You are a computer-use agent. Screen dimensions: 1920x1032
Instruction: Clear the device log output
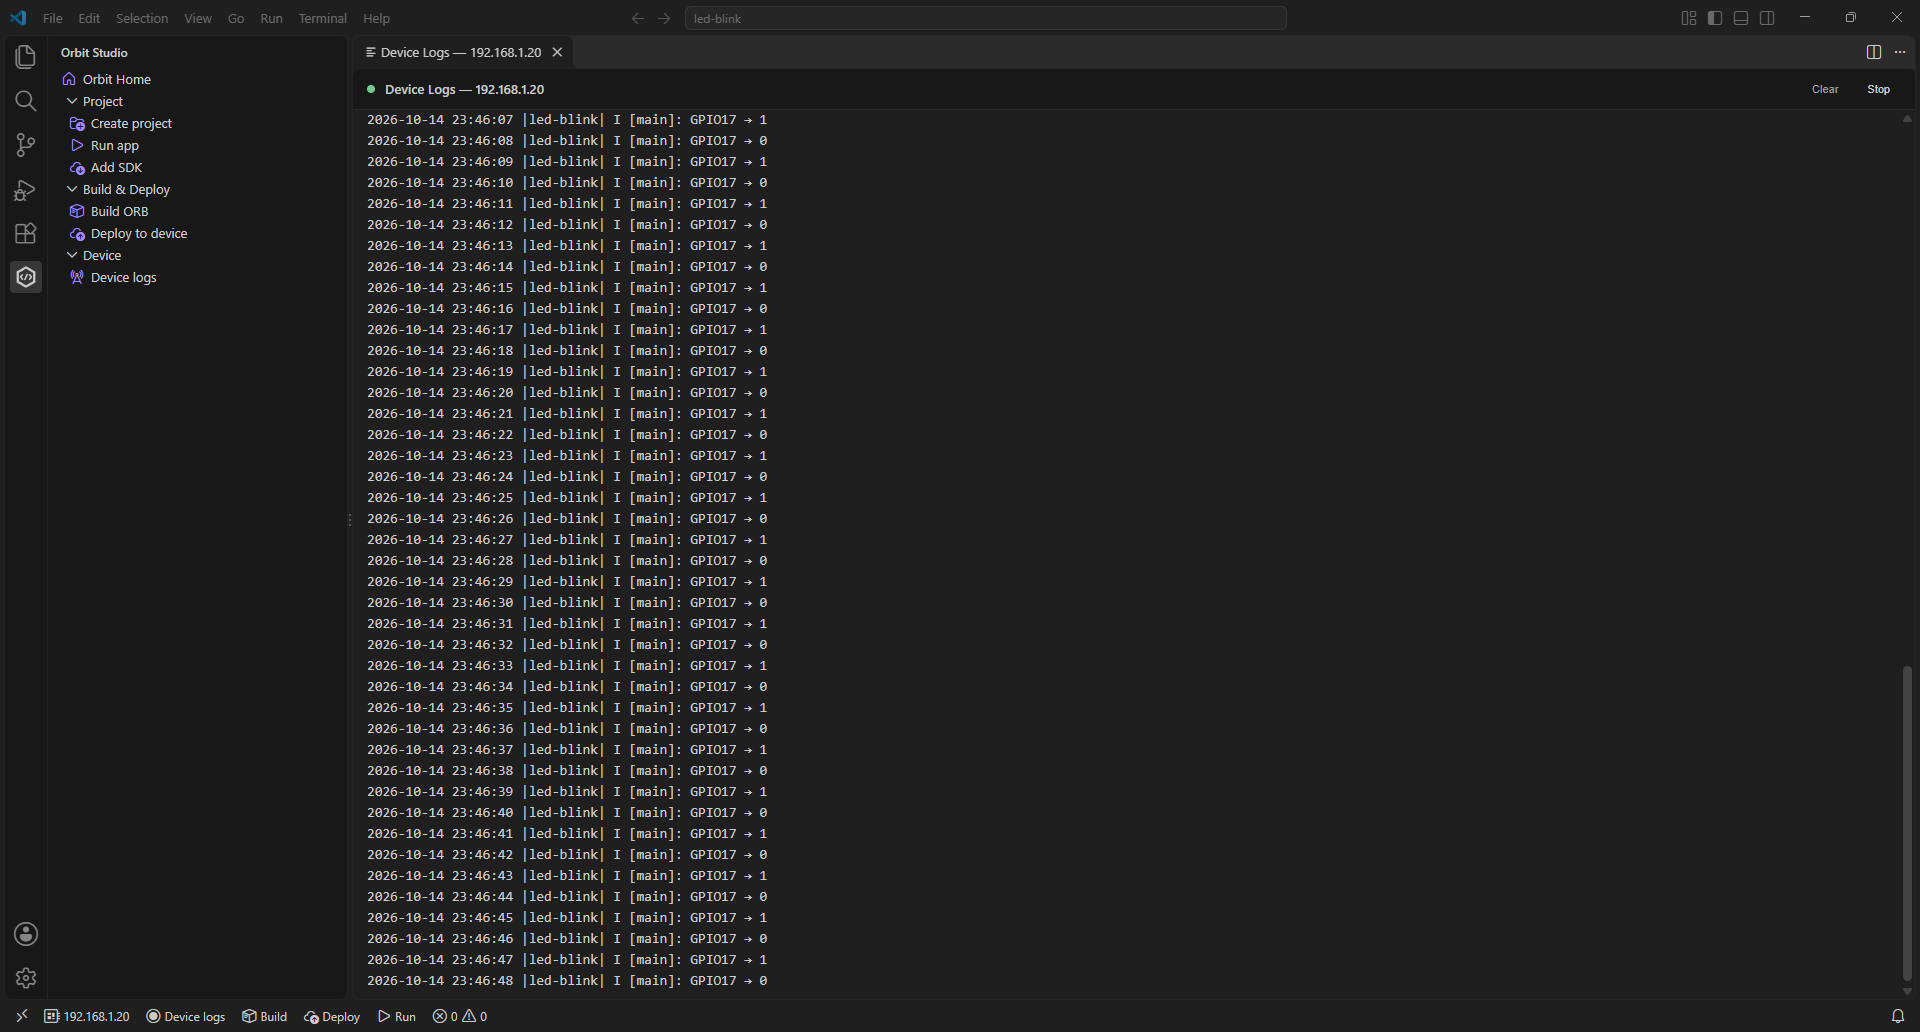tap(1825, 89)
